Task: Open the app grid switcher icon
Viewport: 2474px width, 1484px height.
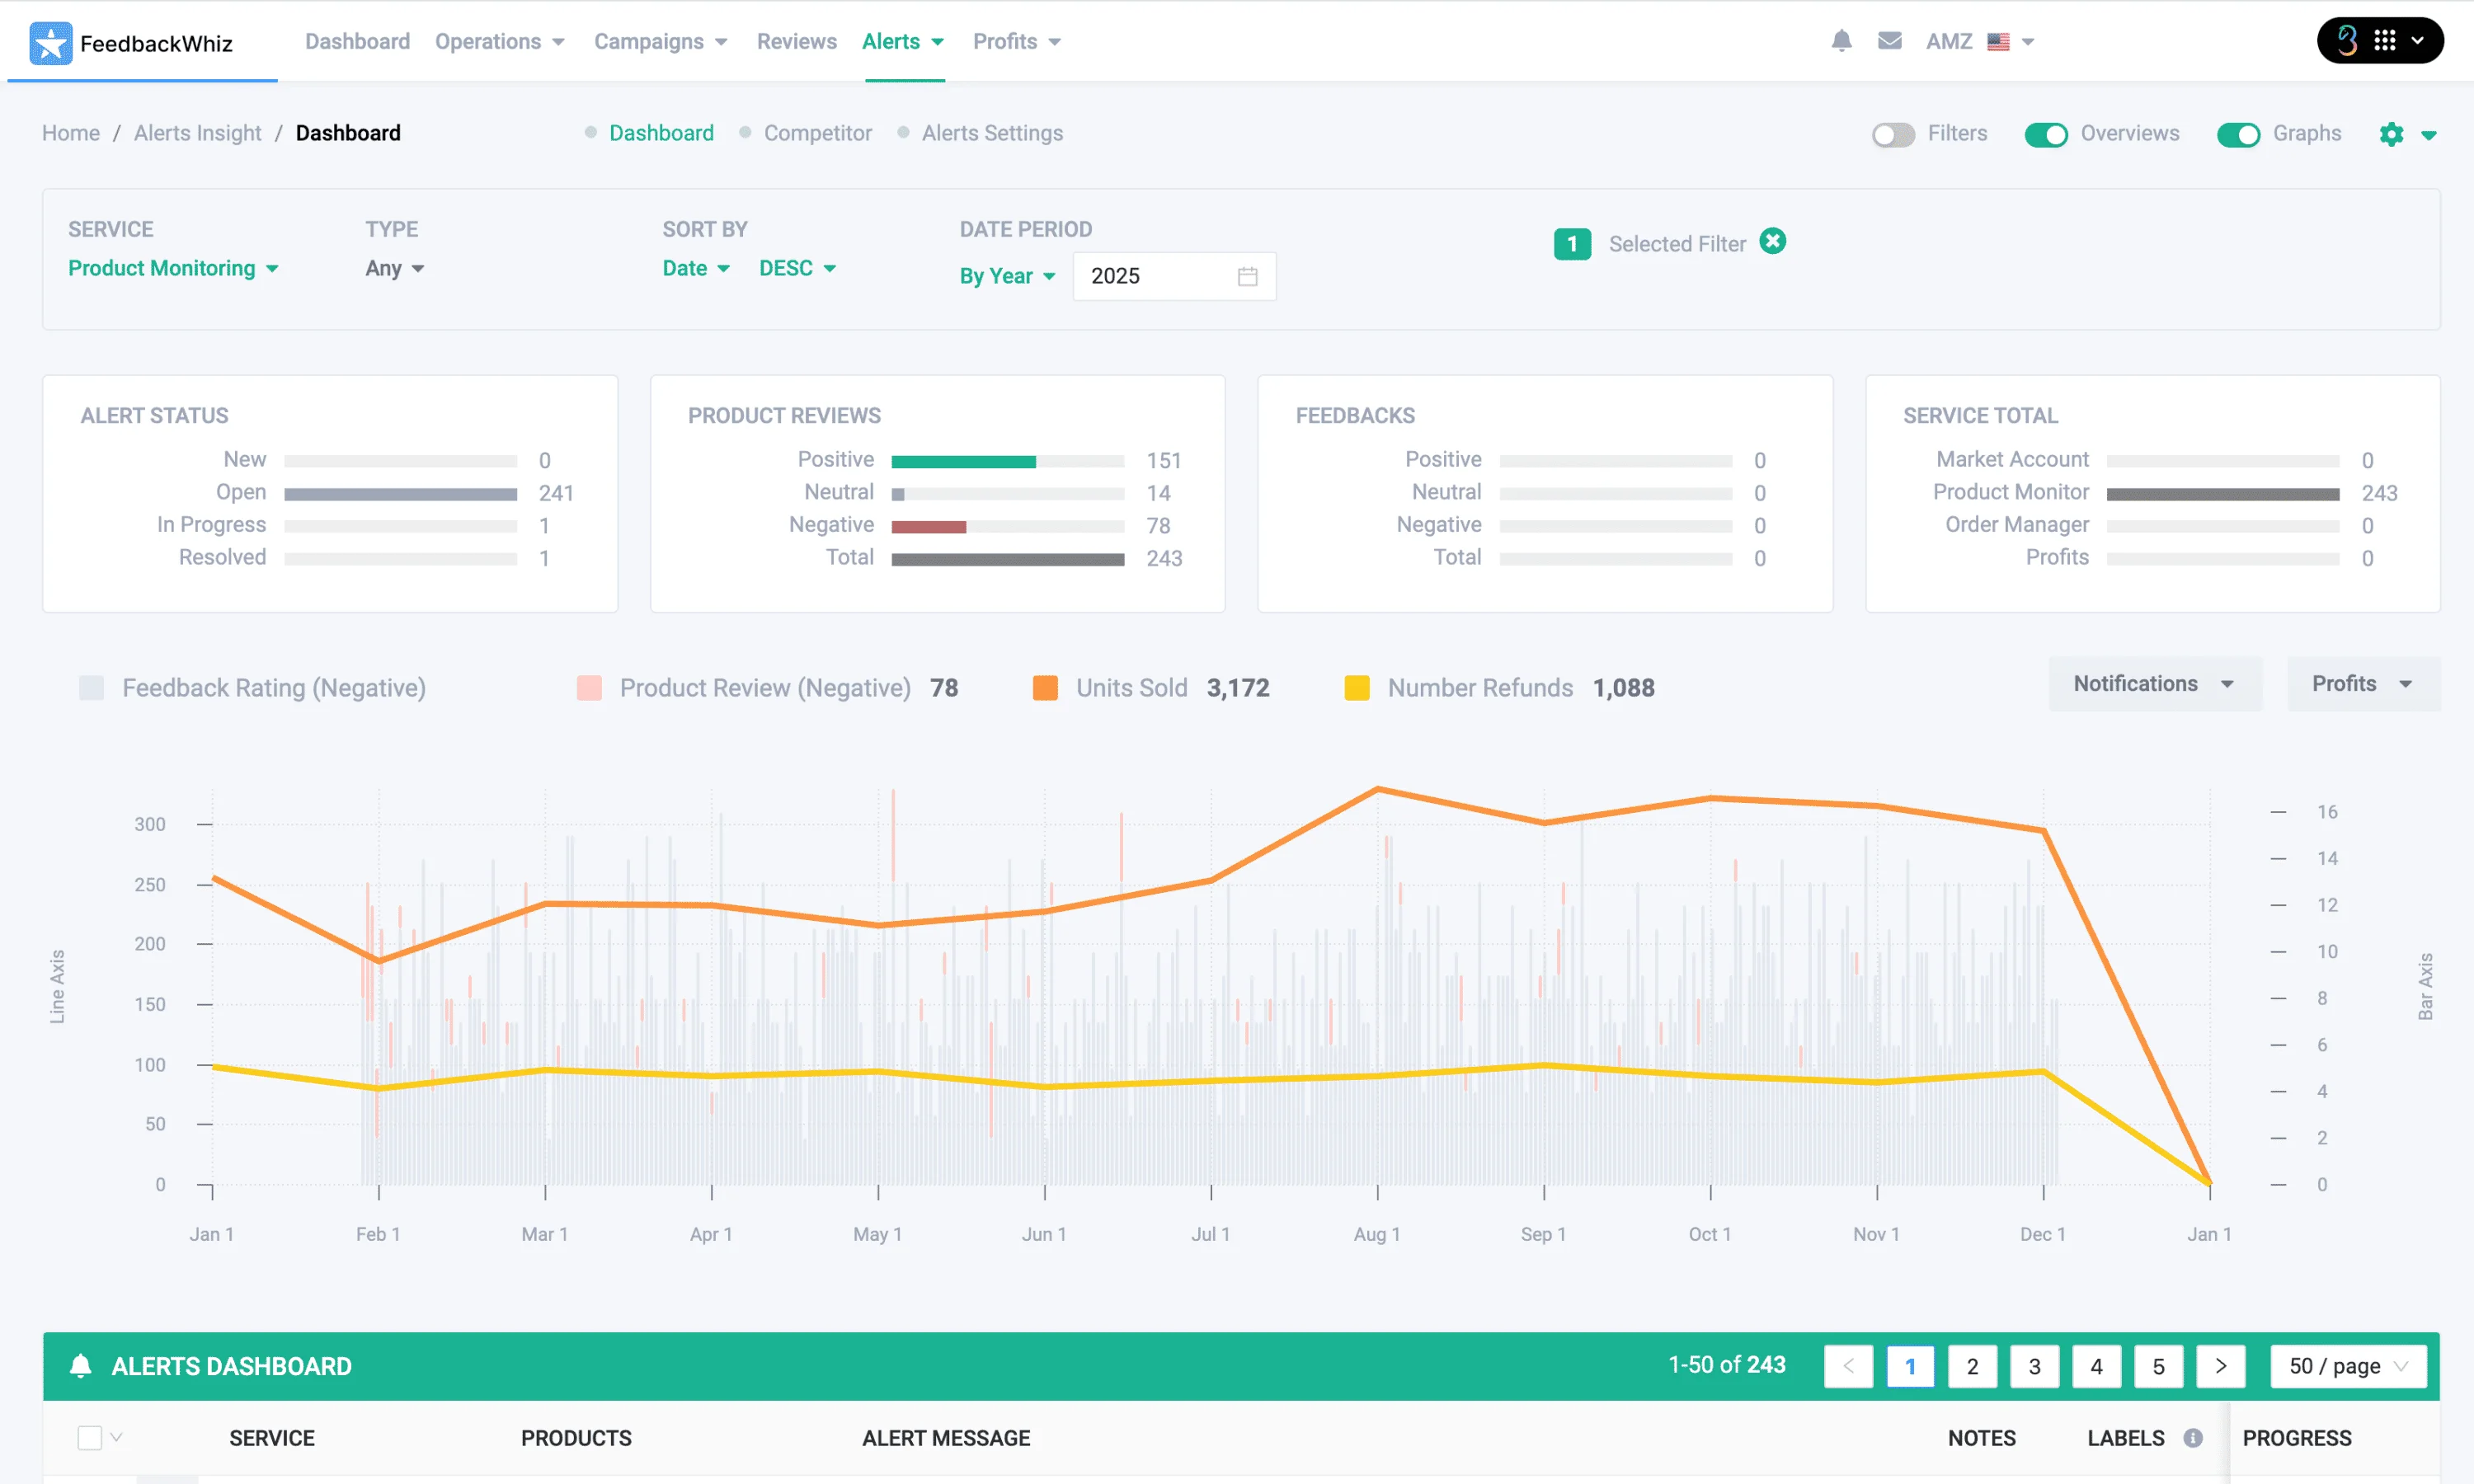Action: (x=2384, y=41)
